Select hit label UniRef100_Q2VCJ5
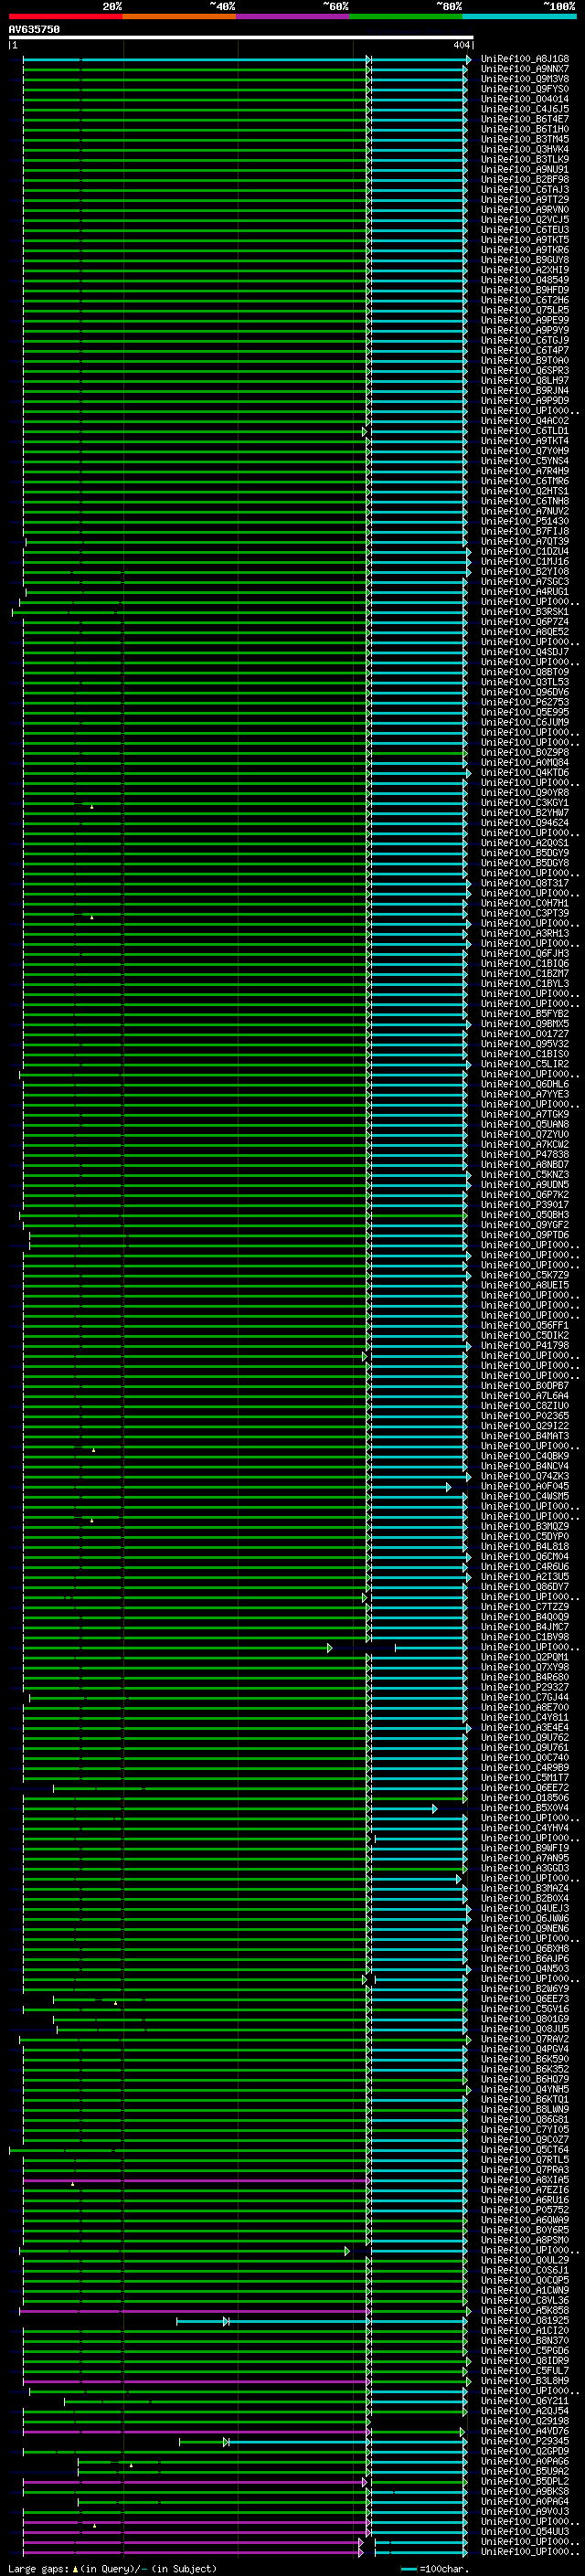585x2576 pixels. pyautogui.click(x=525, y=220)
